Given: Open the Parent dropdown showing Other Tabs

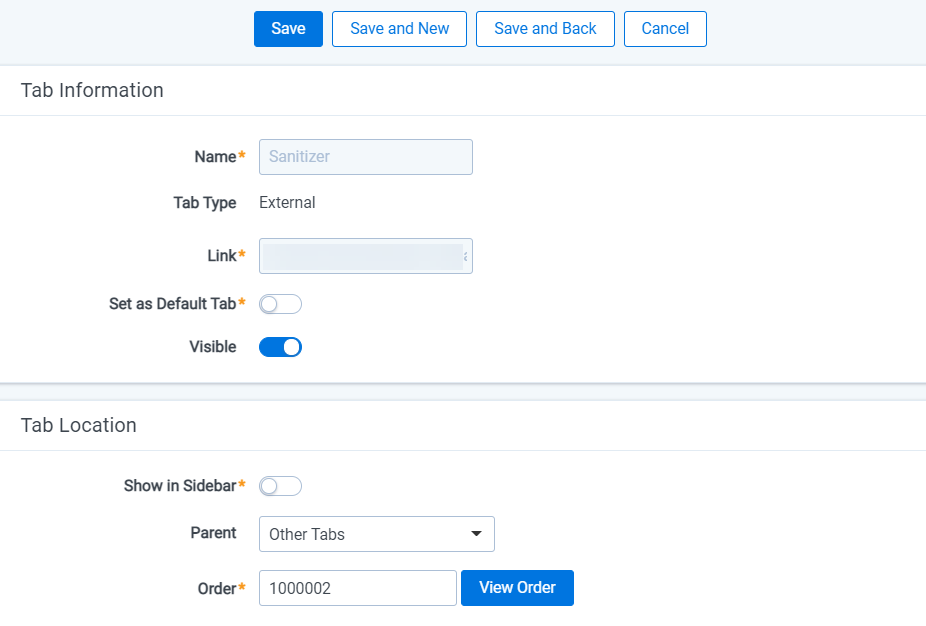Looking at the screenshot, I should 377,534.
